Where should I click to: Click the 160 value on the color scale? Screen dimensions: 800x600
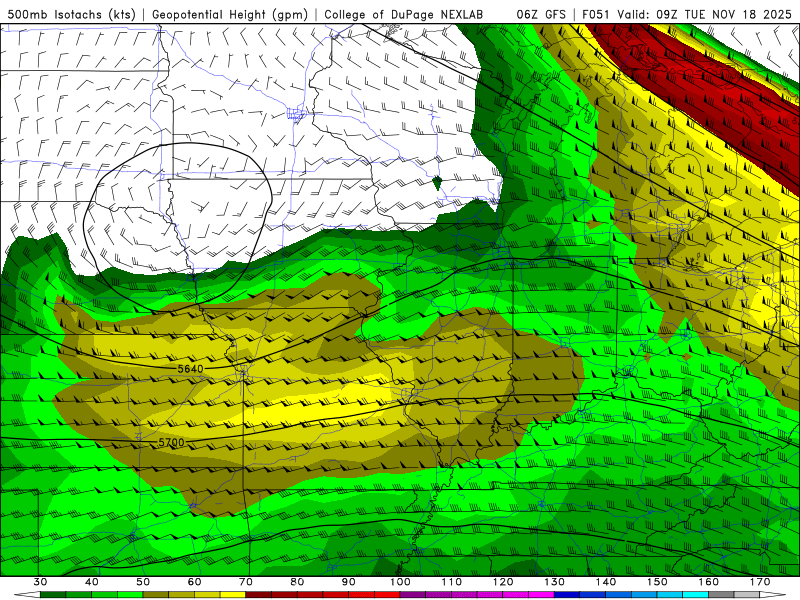[709, 582]
